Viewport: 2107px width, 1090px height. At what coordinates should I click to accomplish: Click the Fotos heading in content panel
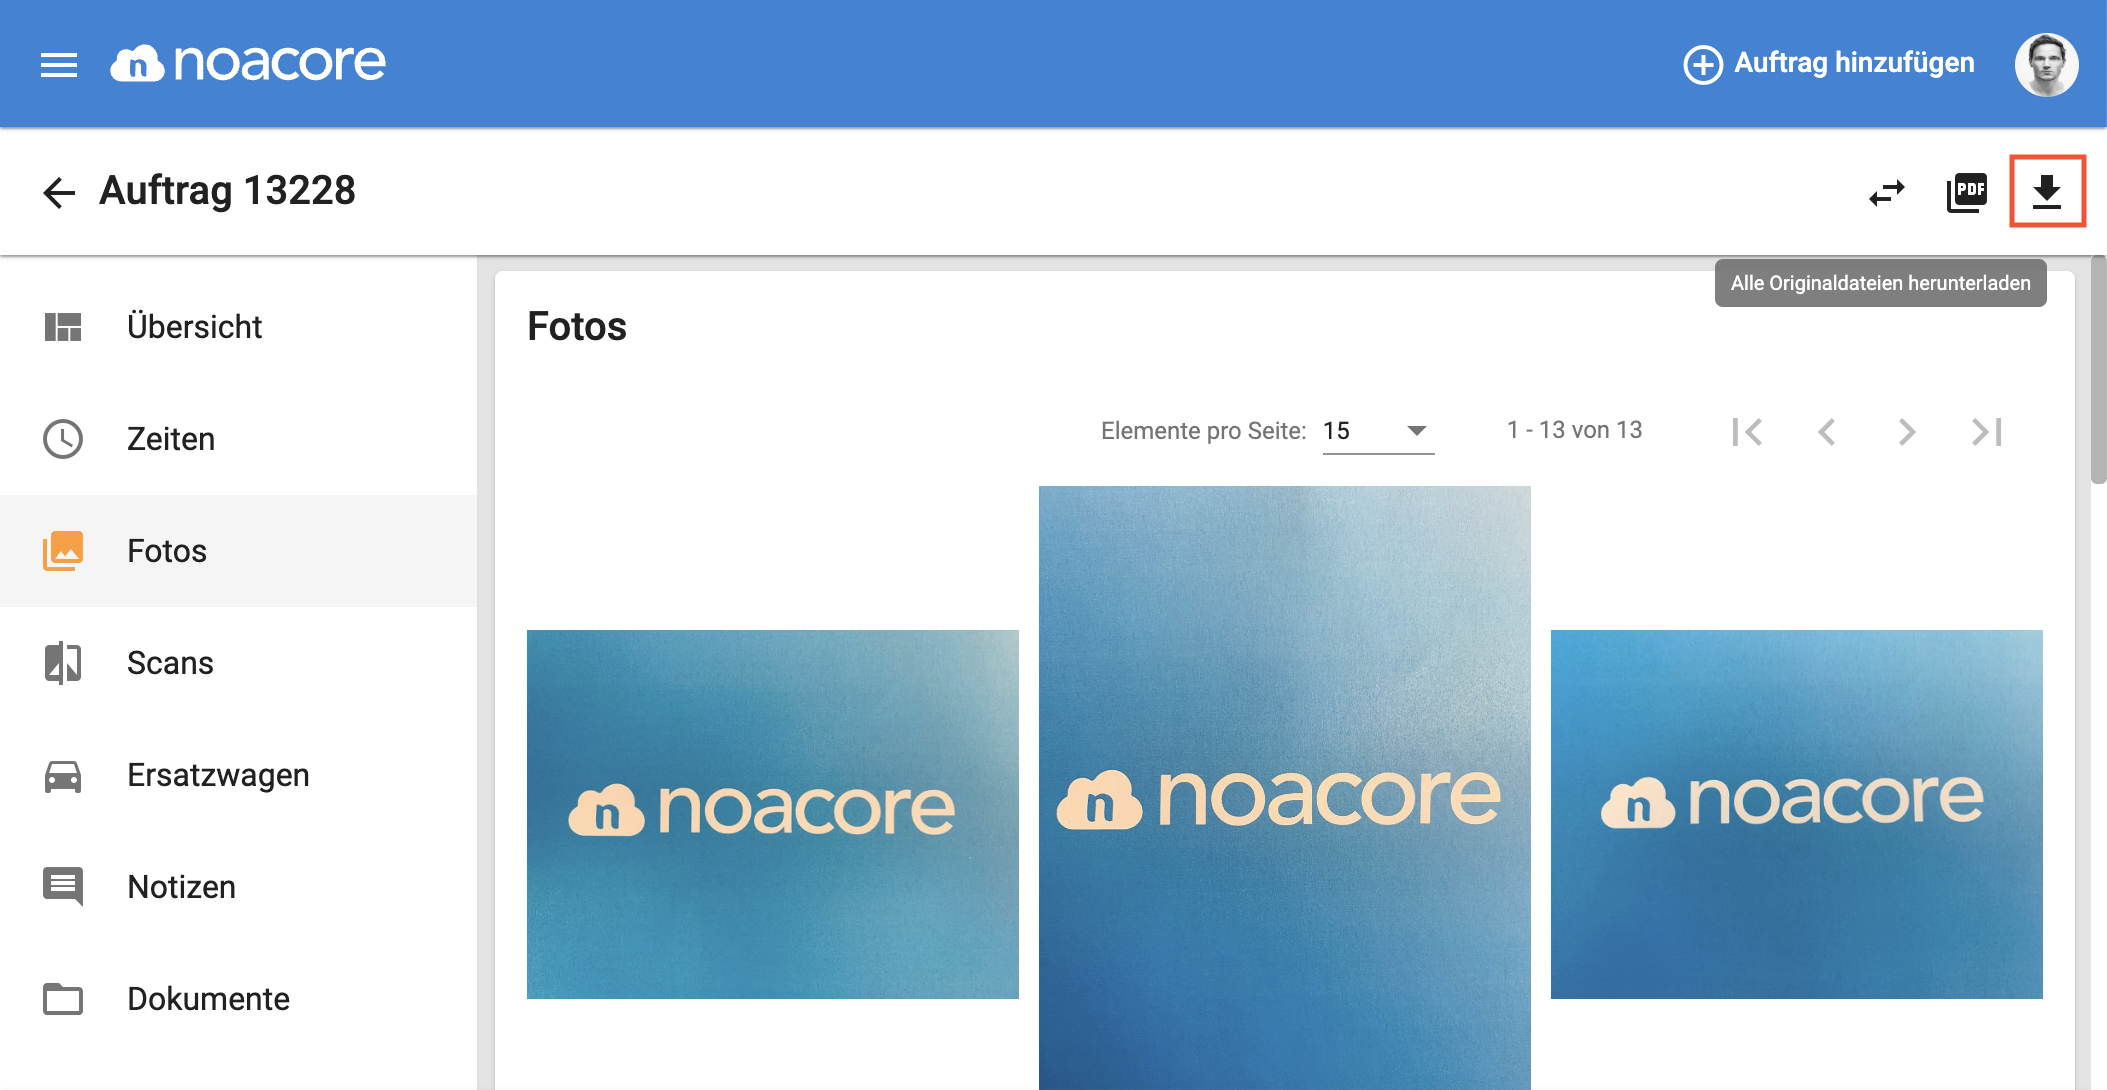(577, 327)
